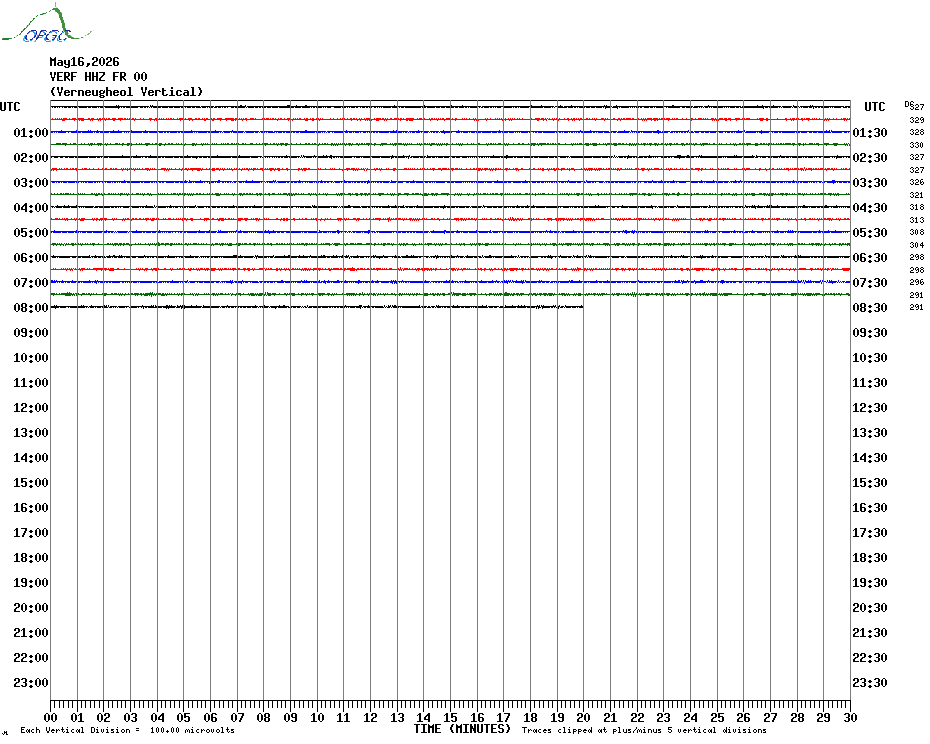Viewport: 930px width, 744px height.
Task: Select the Each Vertical Division scale note
Action: [x=128, y=730]
